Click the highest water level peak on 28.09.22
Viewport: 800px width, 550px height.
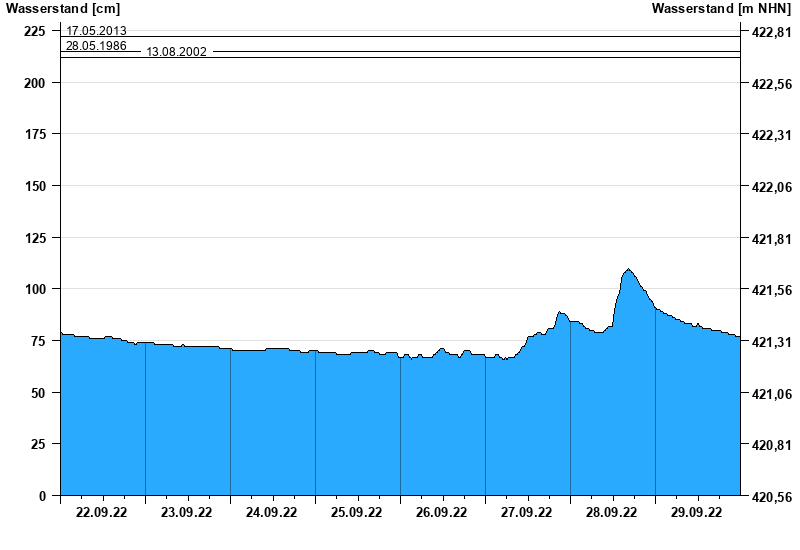pyautogui.click(x=628, y=269)
